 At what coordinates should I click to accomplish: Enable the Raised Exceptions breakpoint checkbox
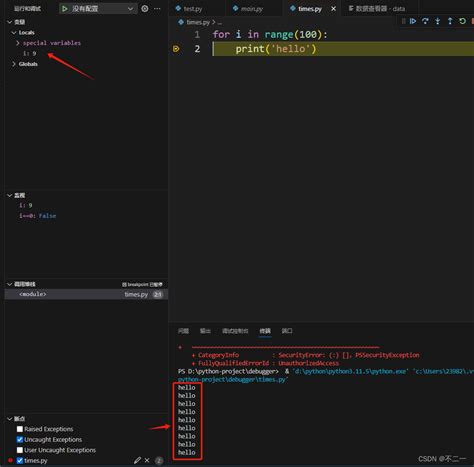tap(20, 429)
